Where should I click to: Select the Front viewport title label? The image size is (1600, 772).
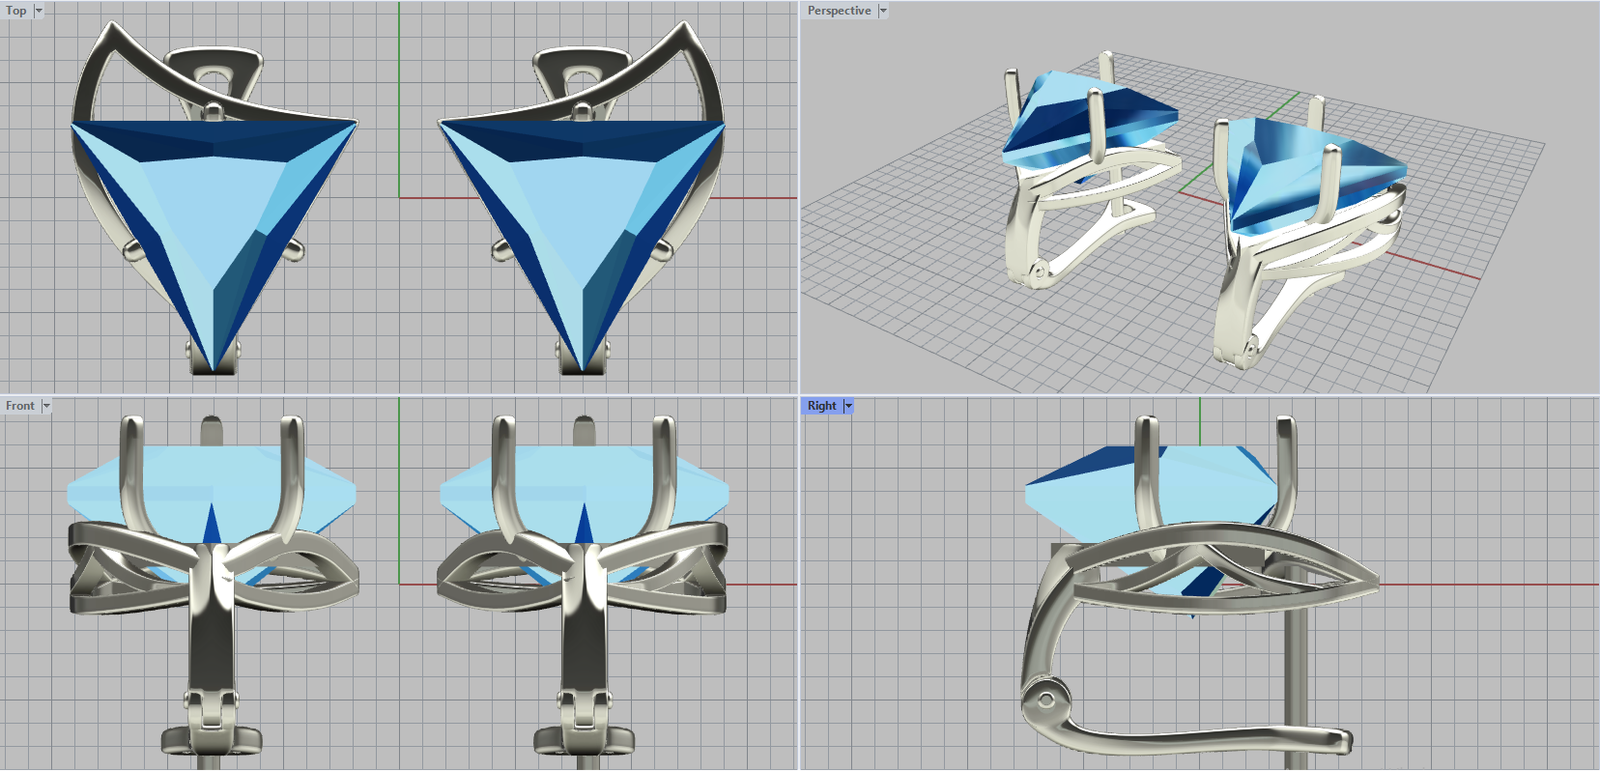(20, 406)
